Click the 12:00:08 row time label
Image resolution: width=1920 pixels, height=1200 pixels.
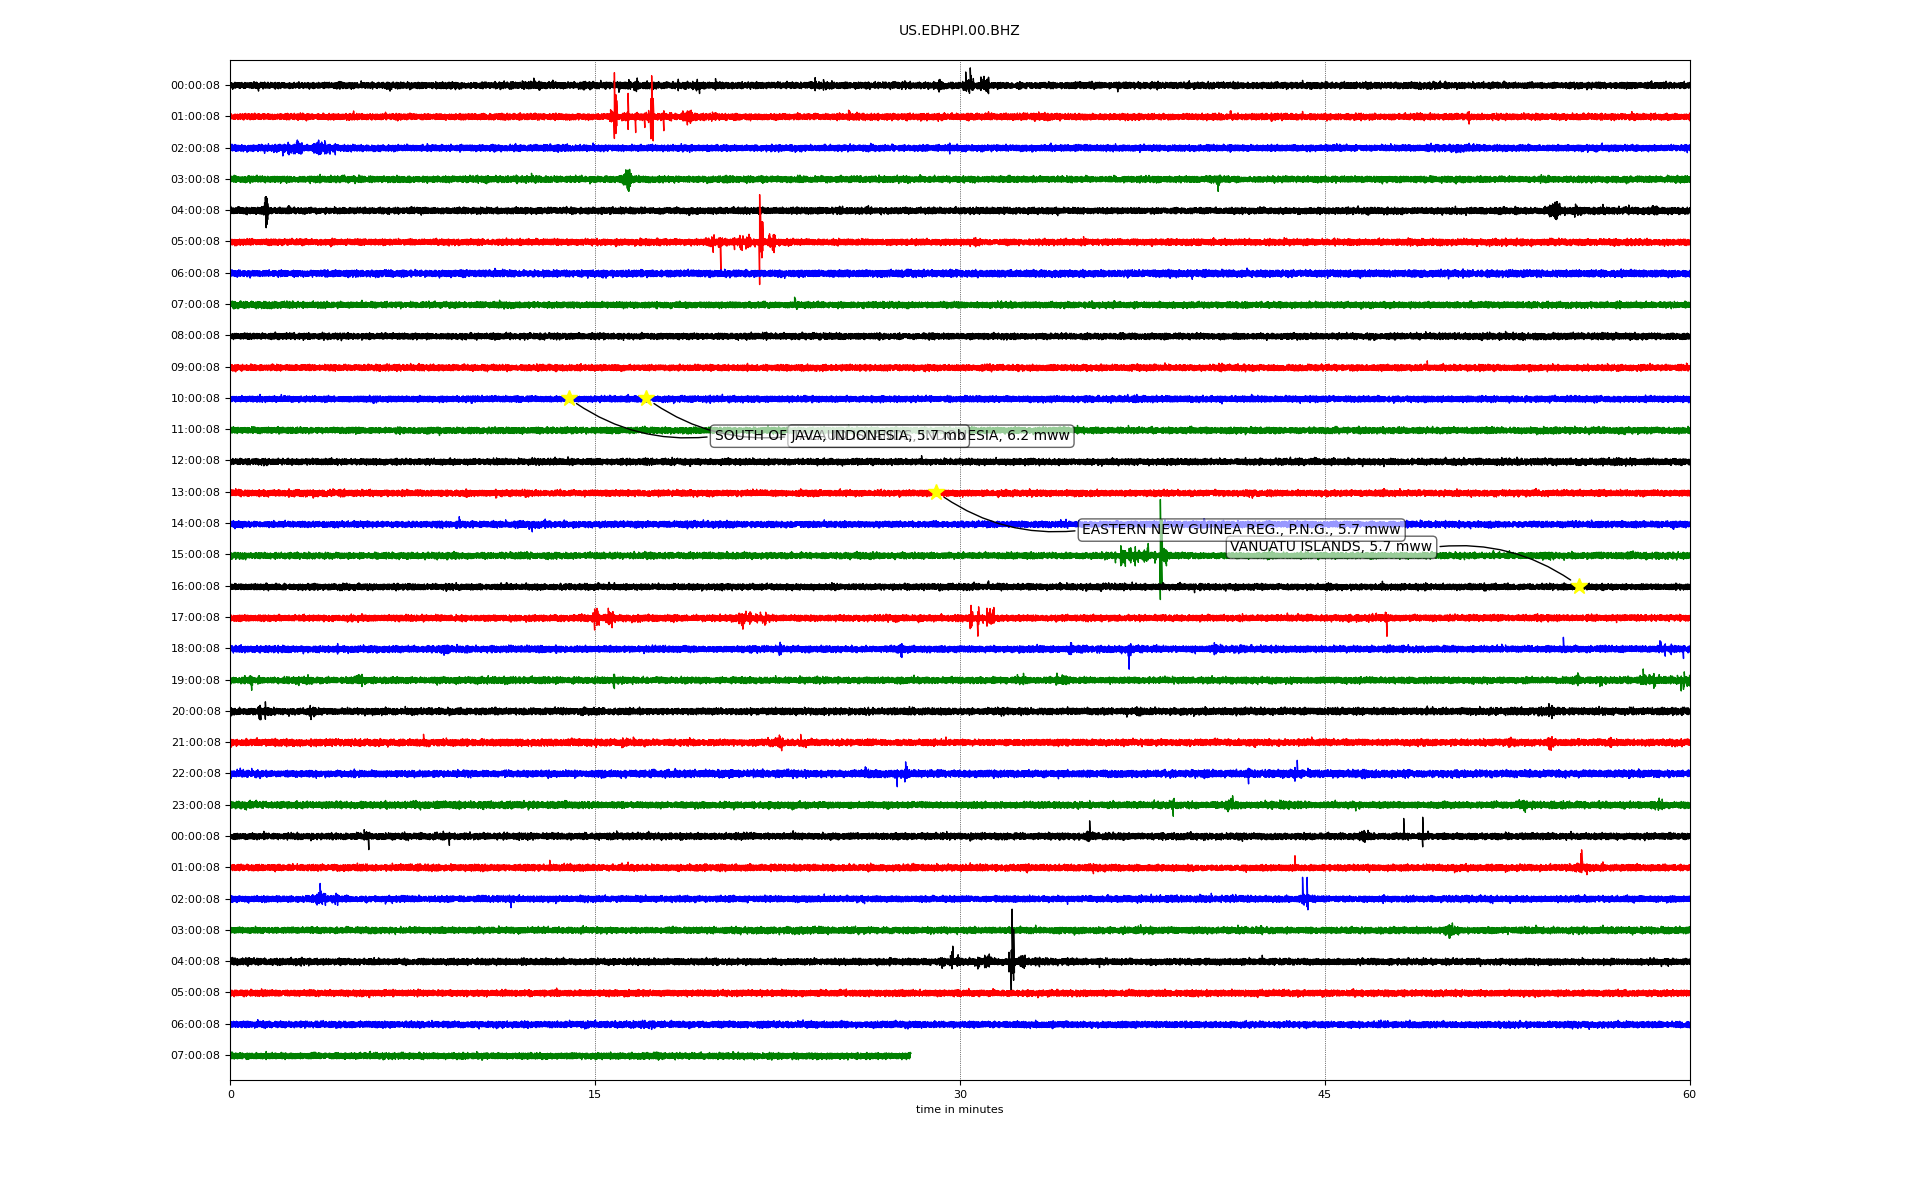(x=195, y=461)
